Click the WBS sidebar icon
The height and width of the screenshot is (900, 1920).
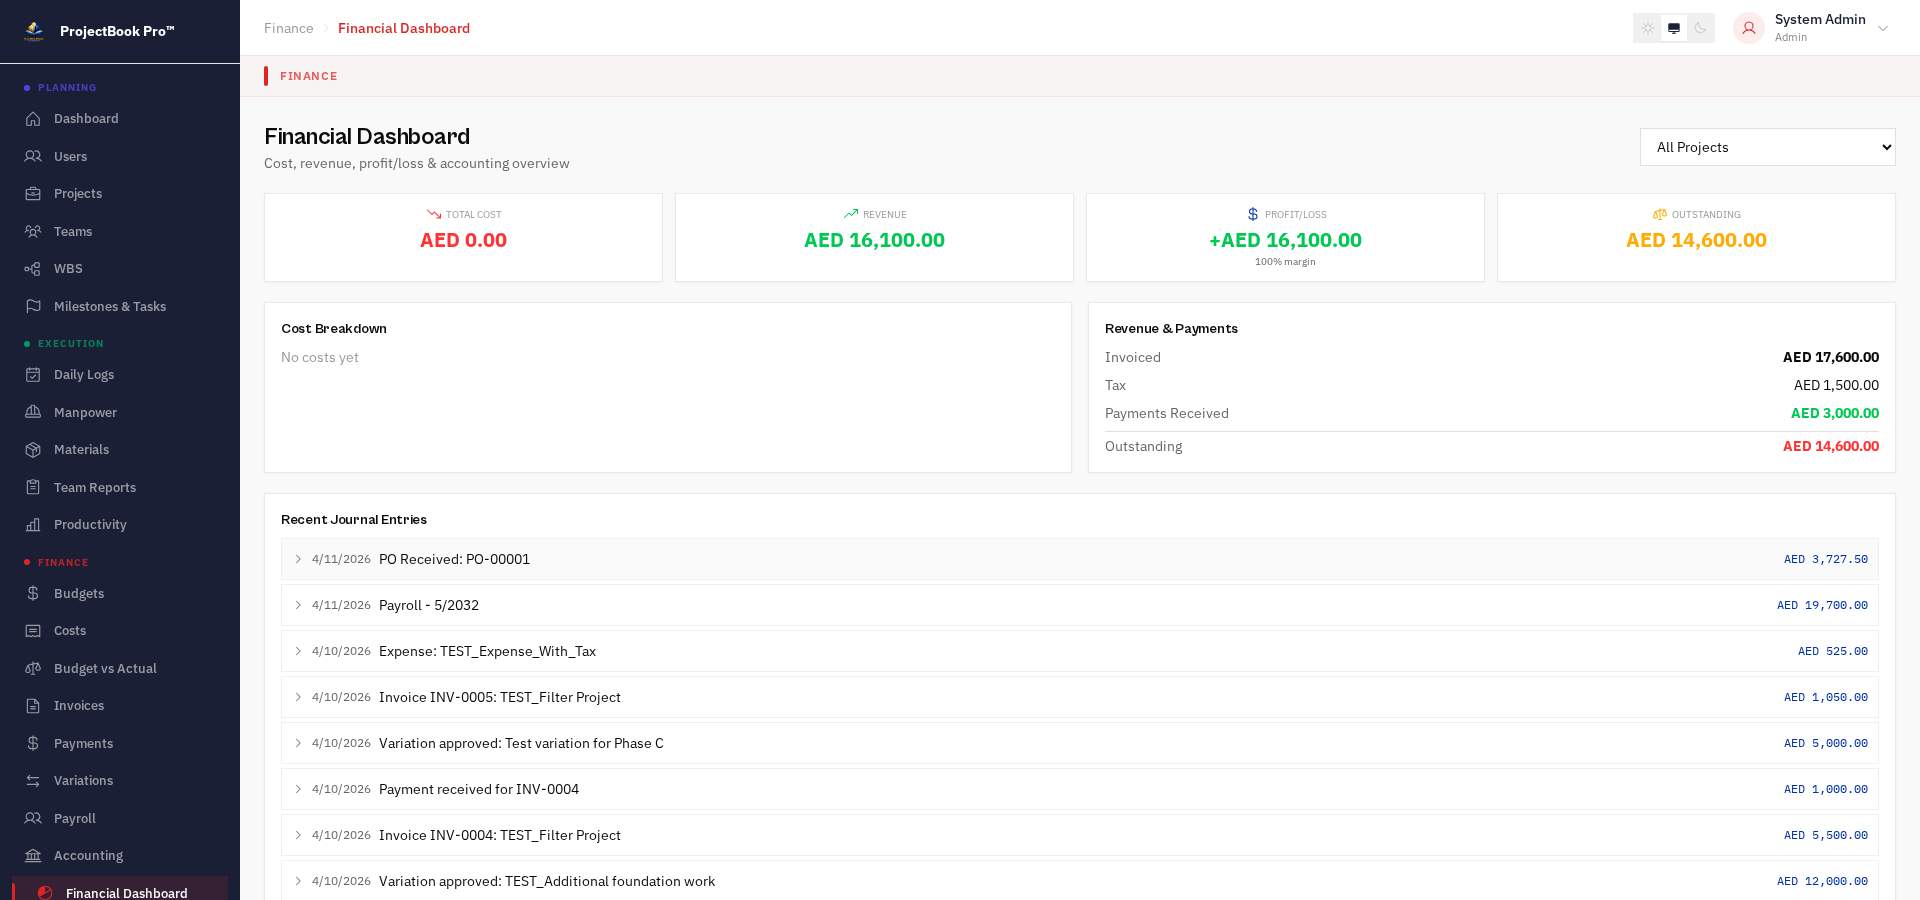[x=33, y=269]
